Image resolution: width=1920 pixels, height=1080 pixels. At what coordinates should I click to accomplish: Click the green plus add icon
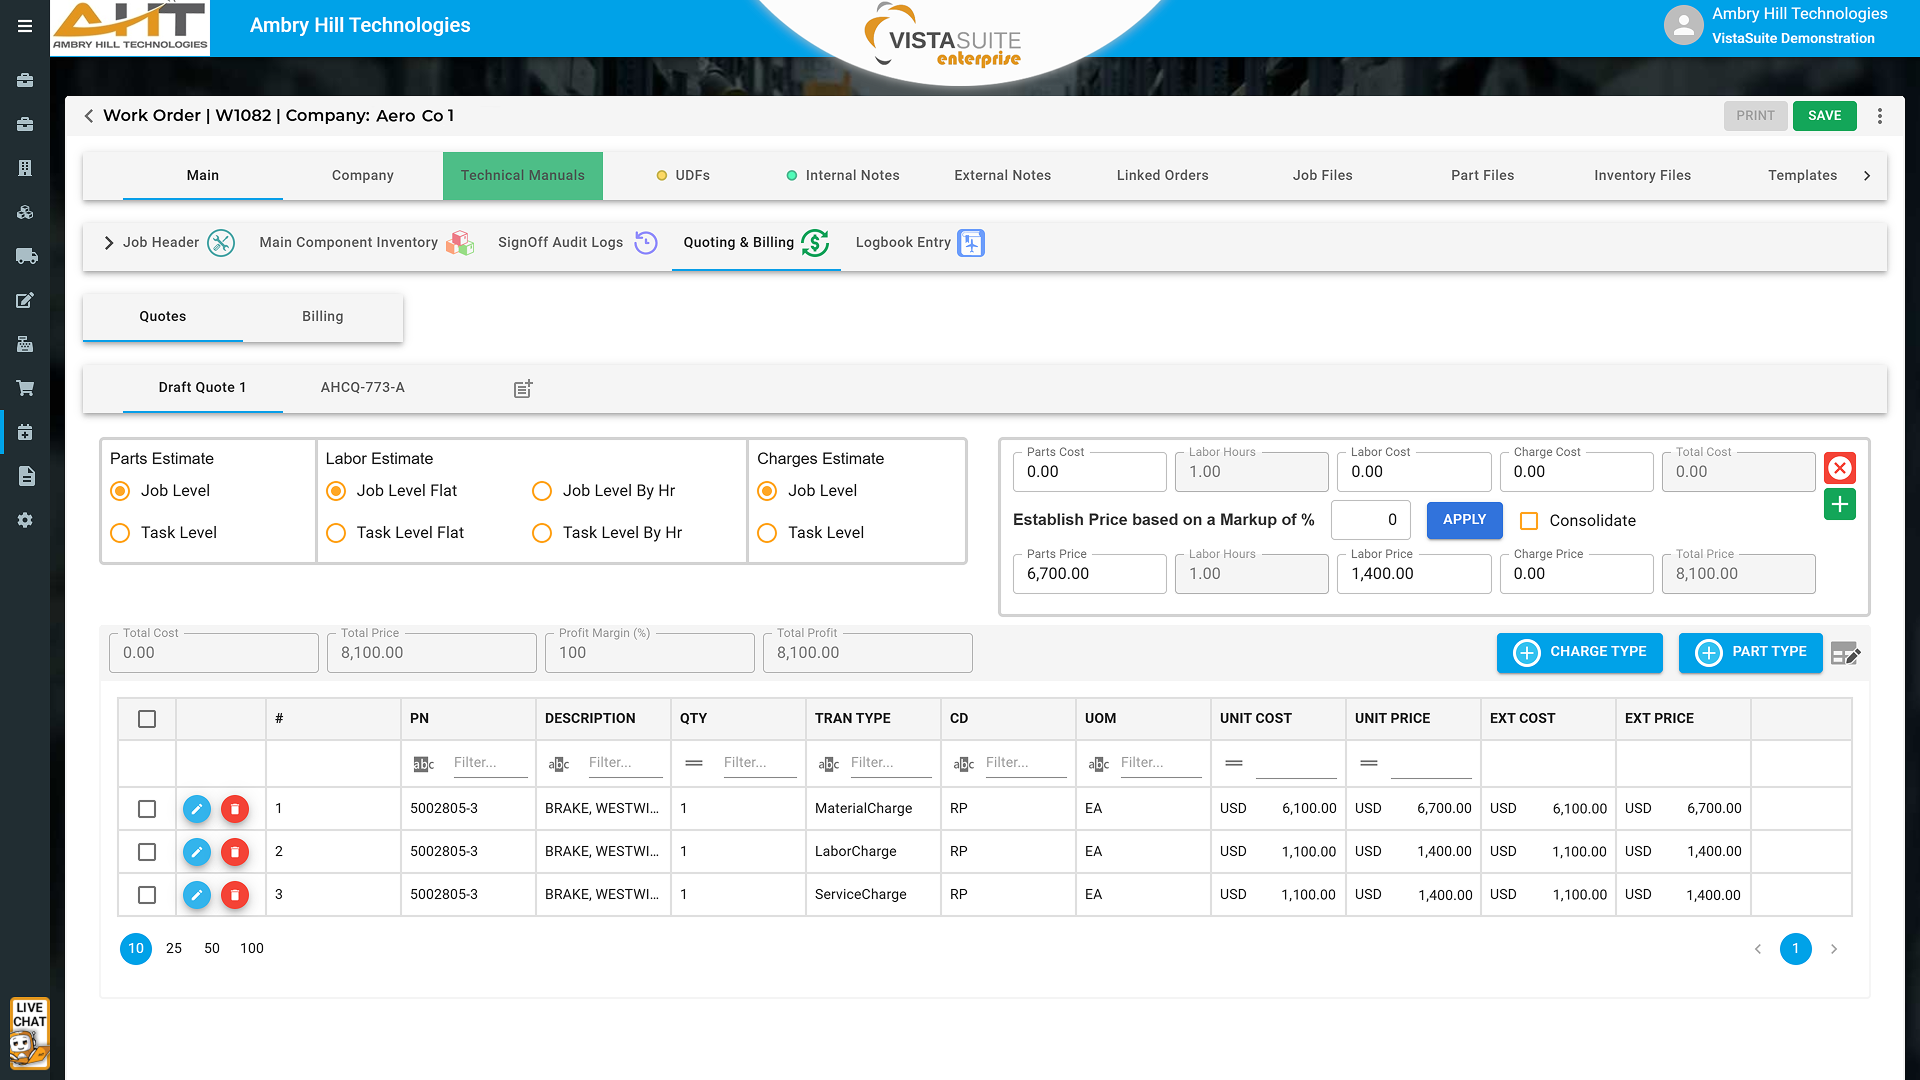coord(1840,504)
